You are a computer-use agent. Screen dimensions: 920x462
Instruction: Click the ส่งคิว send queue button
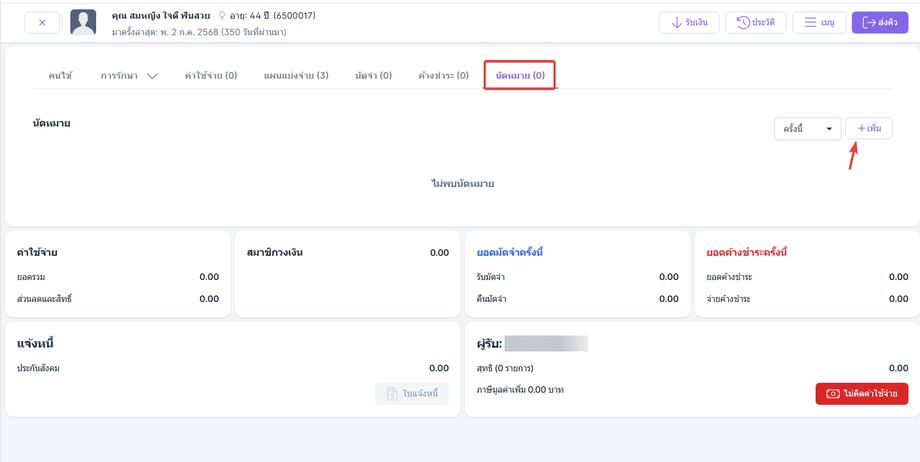click(x=880, y=23)
